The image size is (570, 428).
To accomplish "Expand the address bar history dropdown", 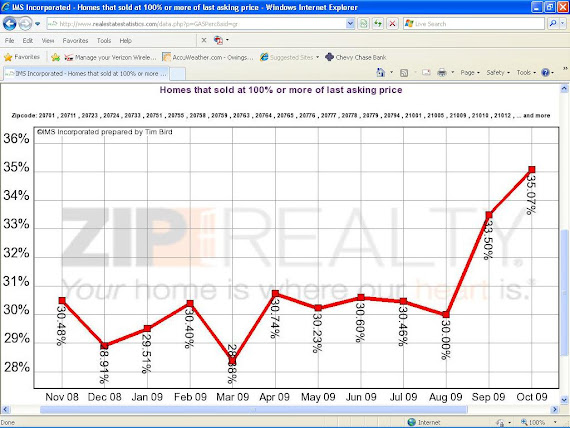I will coord(350,24).
